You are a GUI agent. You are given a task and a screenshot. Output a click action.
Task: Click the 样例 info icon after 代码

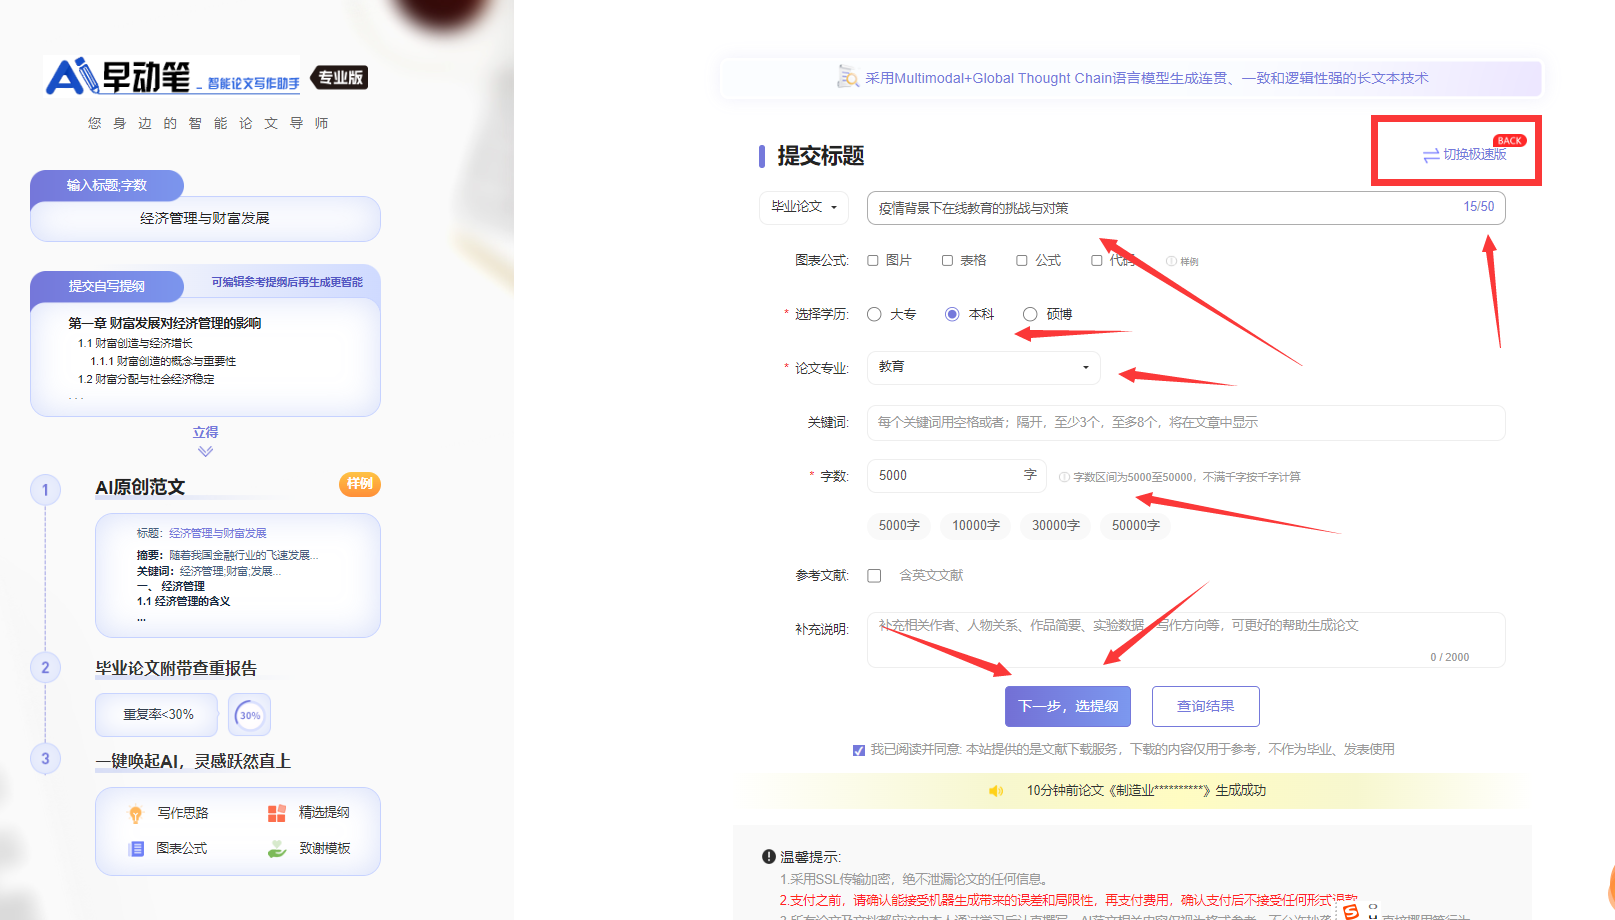click(x=1171, y=261)
